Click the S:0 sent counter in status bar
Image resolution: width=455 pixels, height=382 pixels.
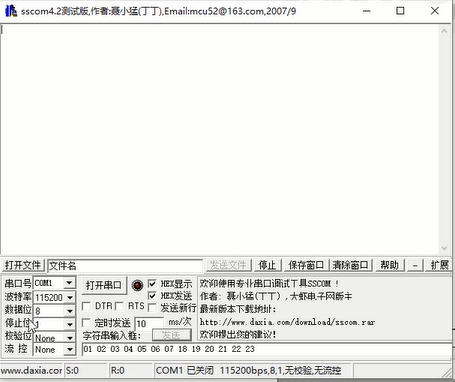pos(72,370)
